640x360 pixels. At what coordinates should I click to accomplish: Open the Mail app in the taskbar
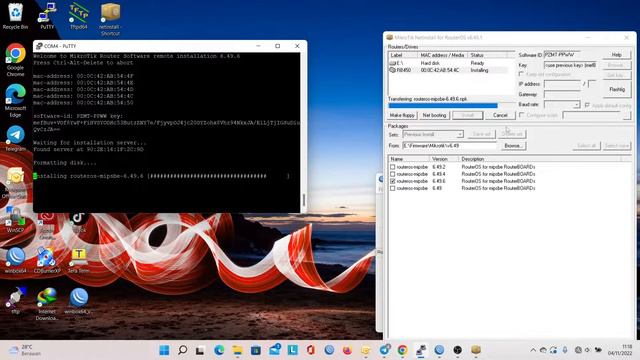[274, 350]
